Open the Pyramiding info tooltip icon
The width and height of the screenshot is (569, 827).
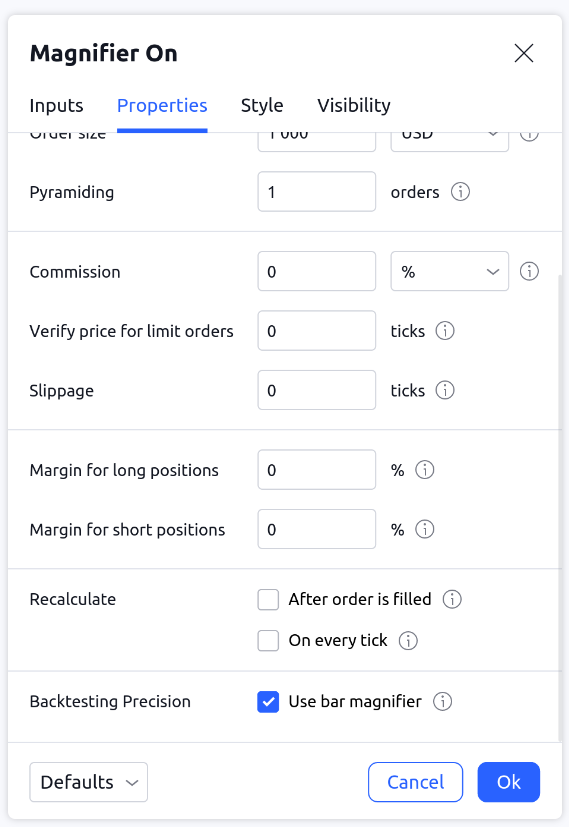tap(460, 191)
